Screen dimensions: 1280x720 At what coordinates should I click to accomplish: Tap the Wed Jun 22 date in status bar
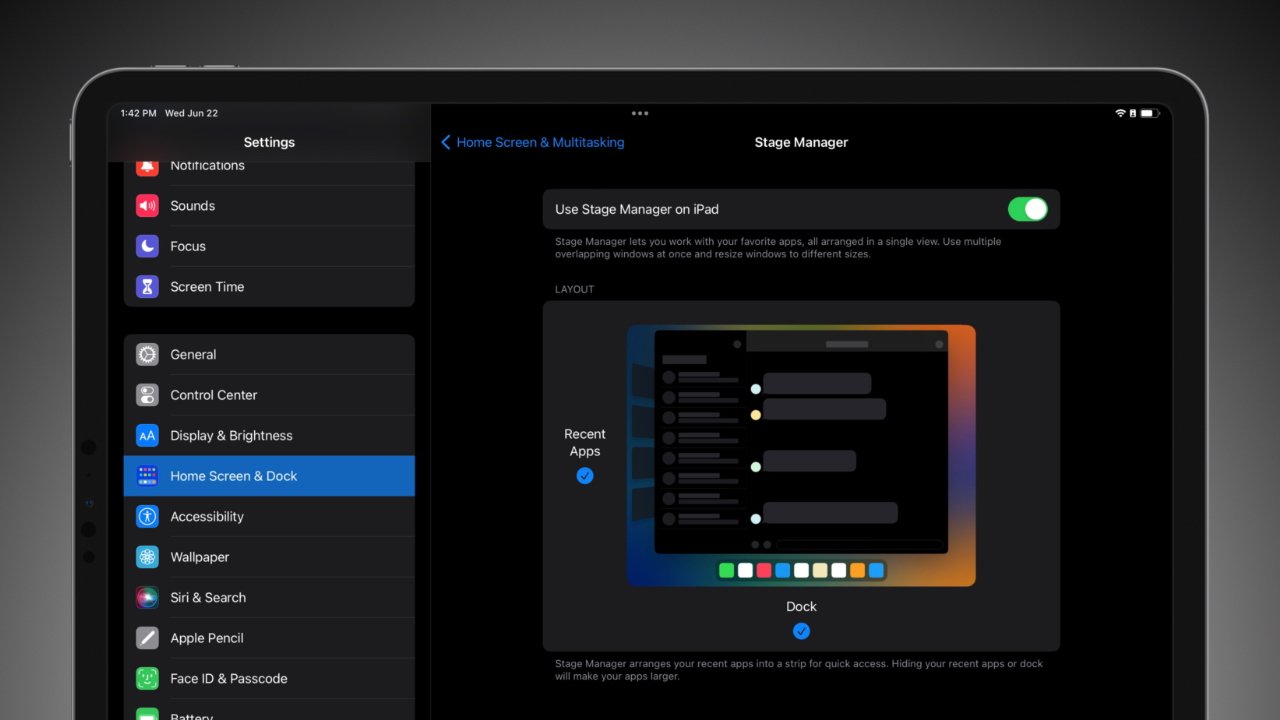191,114
